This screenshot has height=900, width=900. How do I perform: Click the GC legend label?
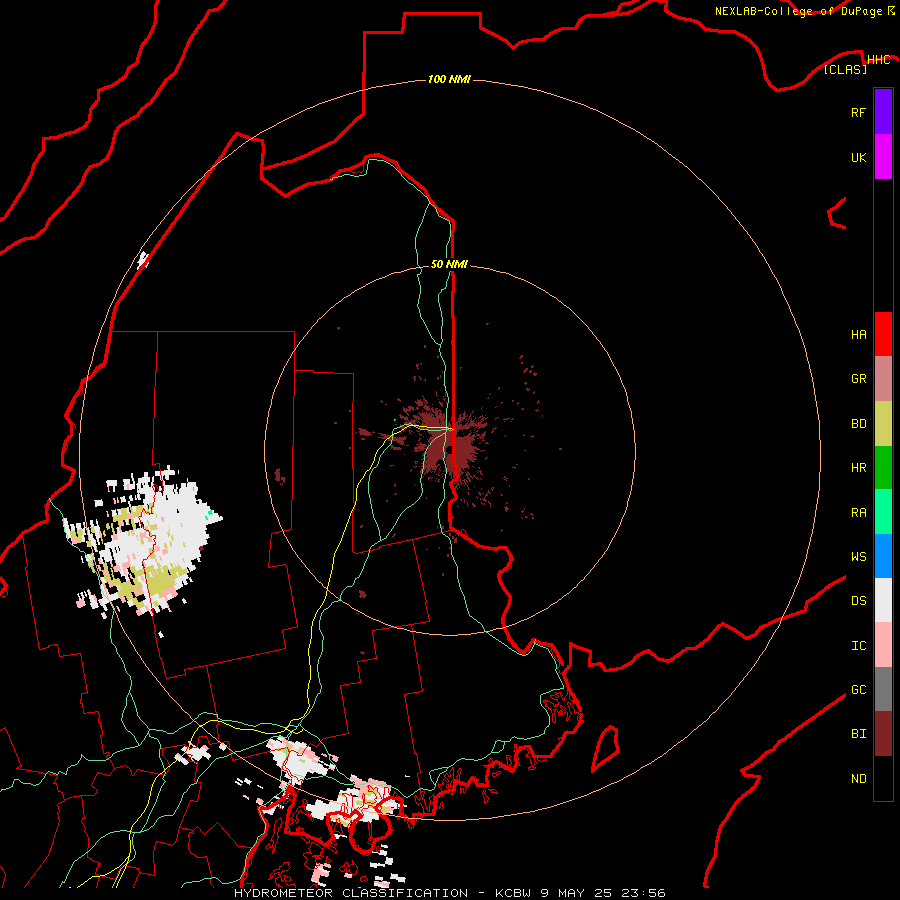858,690
